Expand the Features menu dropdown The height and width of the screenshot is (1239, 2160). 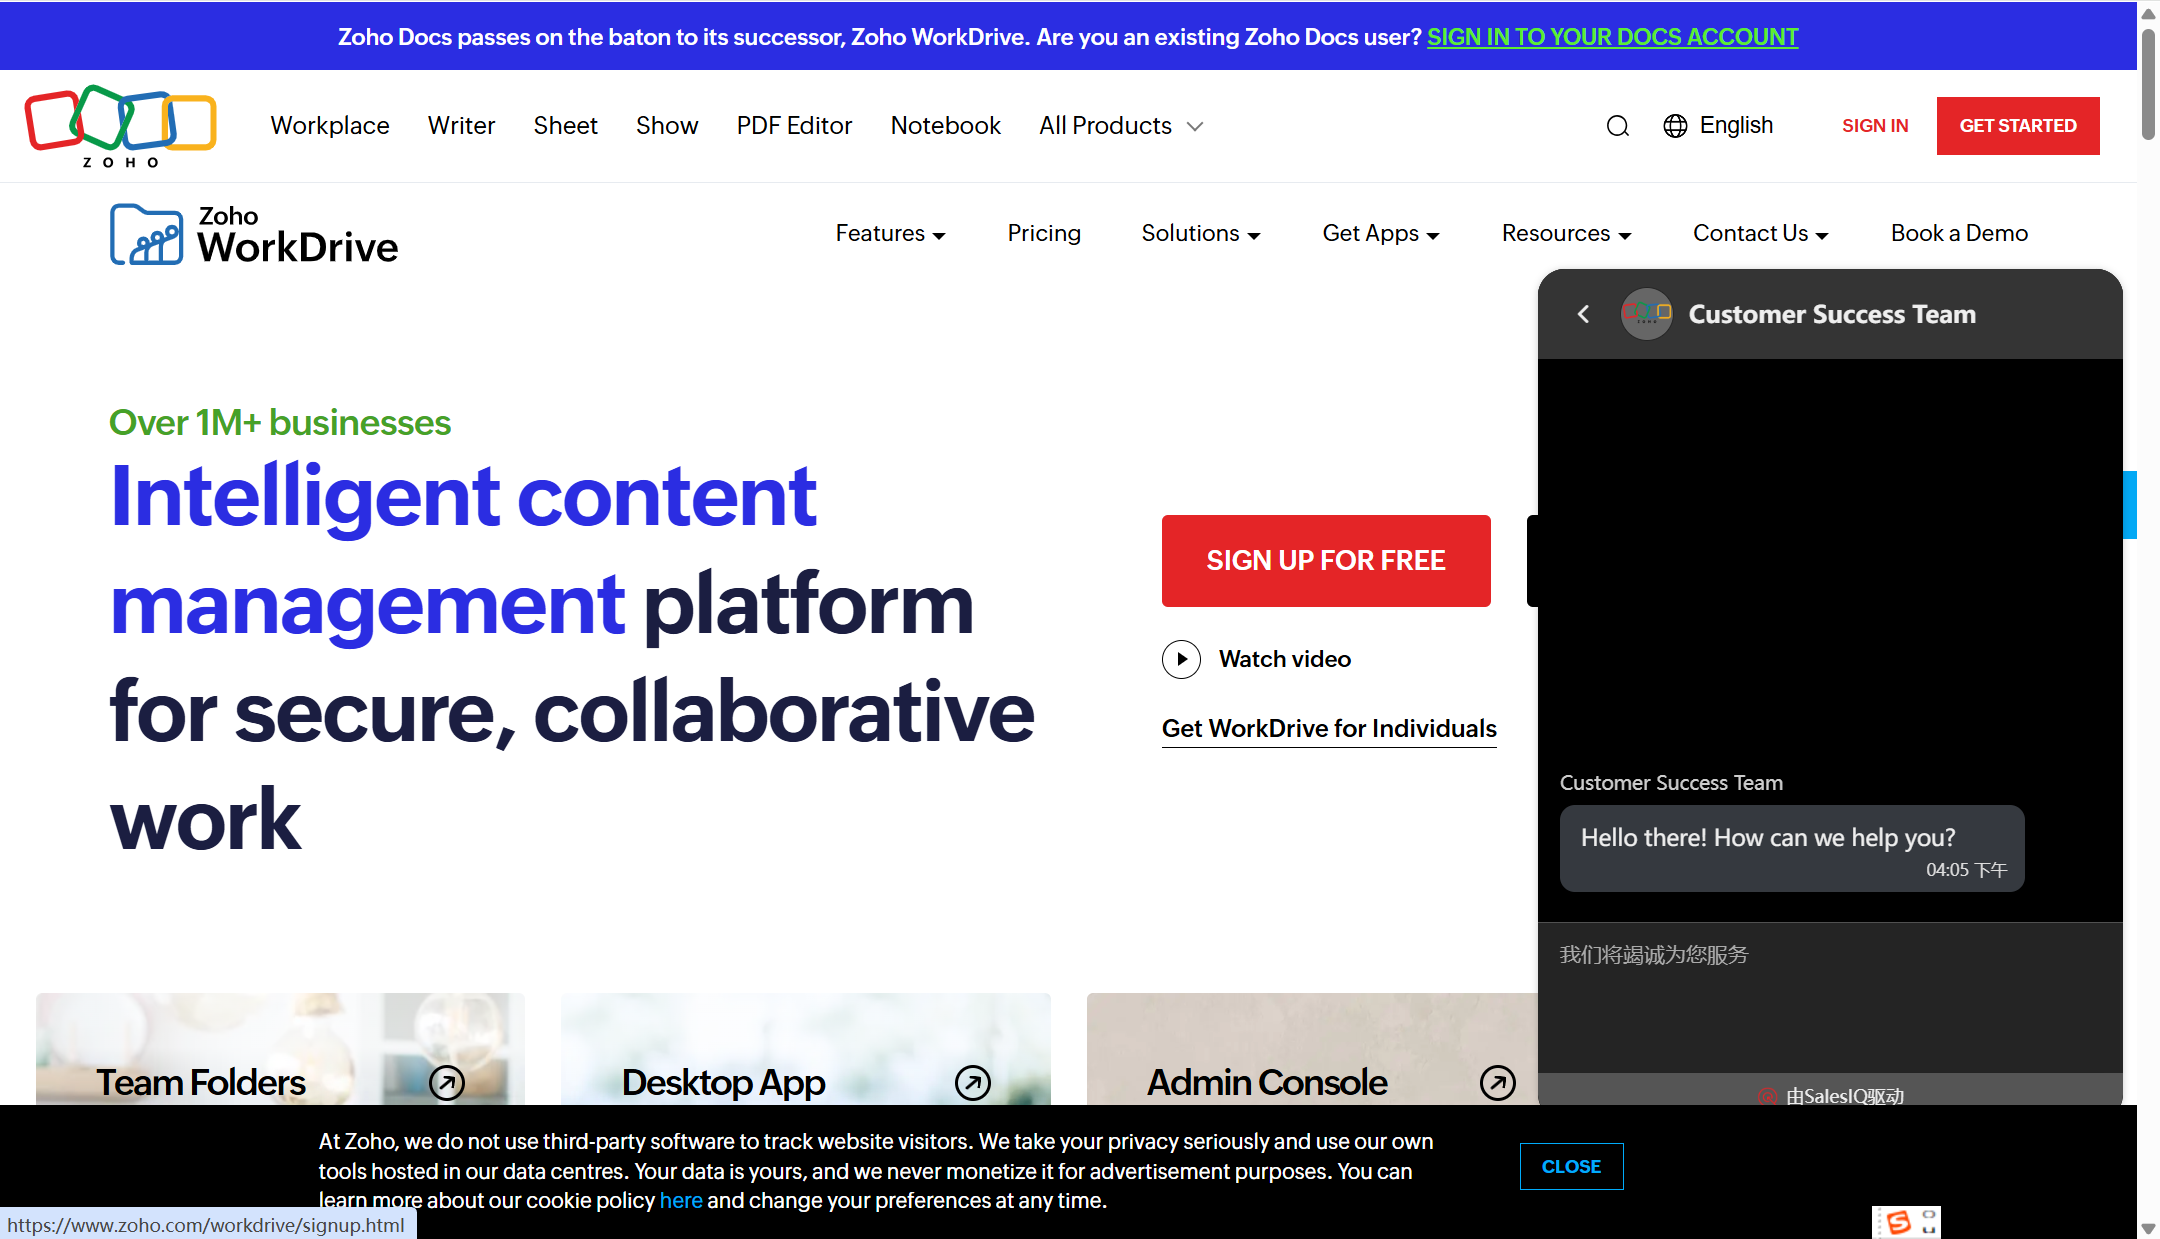tap(890, 234)
